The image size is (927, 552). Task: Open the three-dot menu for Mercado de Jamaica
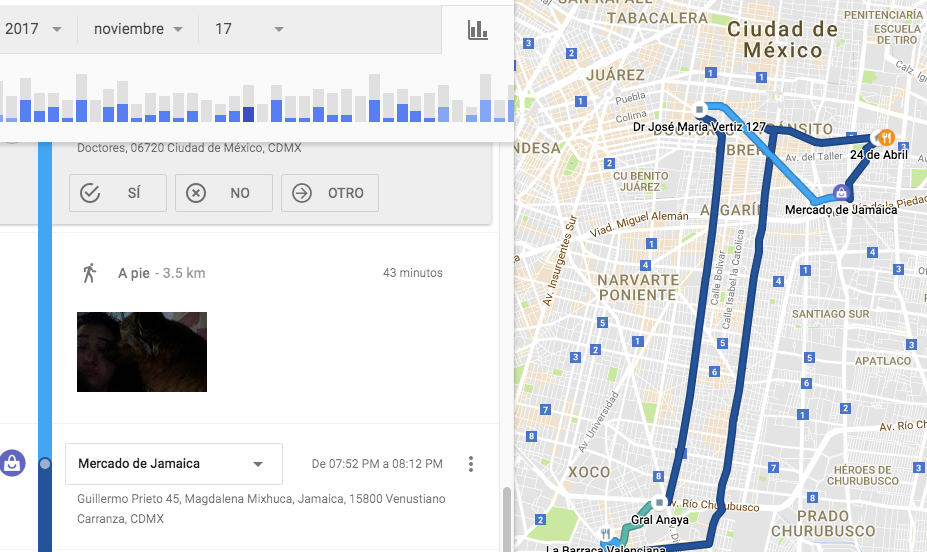(x=471, y=464)
